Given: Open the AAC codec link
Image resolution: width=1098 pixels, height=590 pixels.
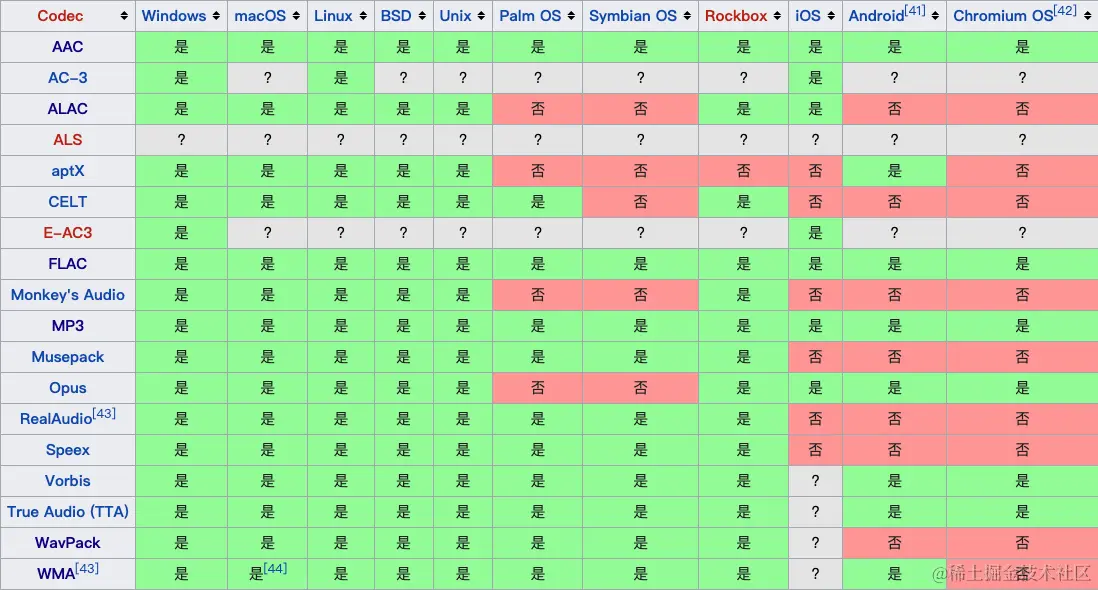Looking at the screenshot, I should point(67,47).
